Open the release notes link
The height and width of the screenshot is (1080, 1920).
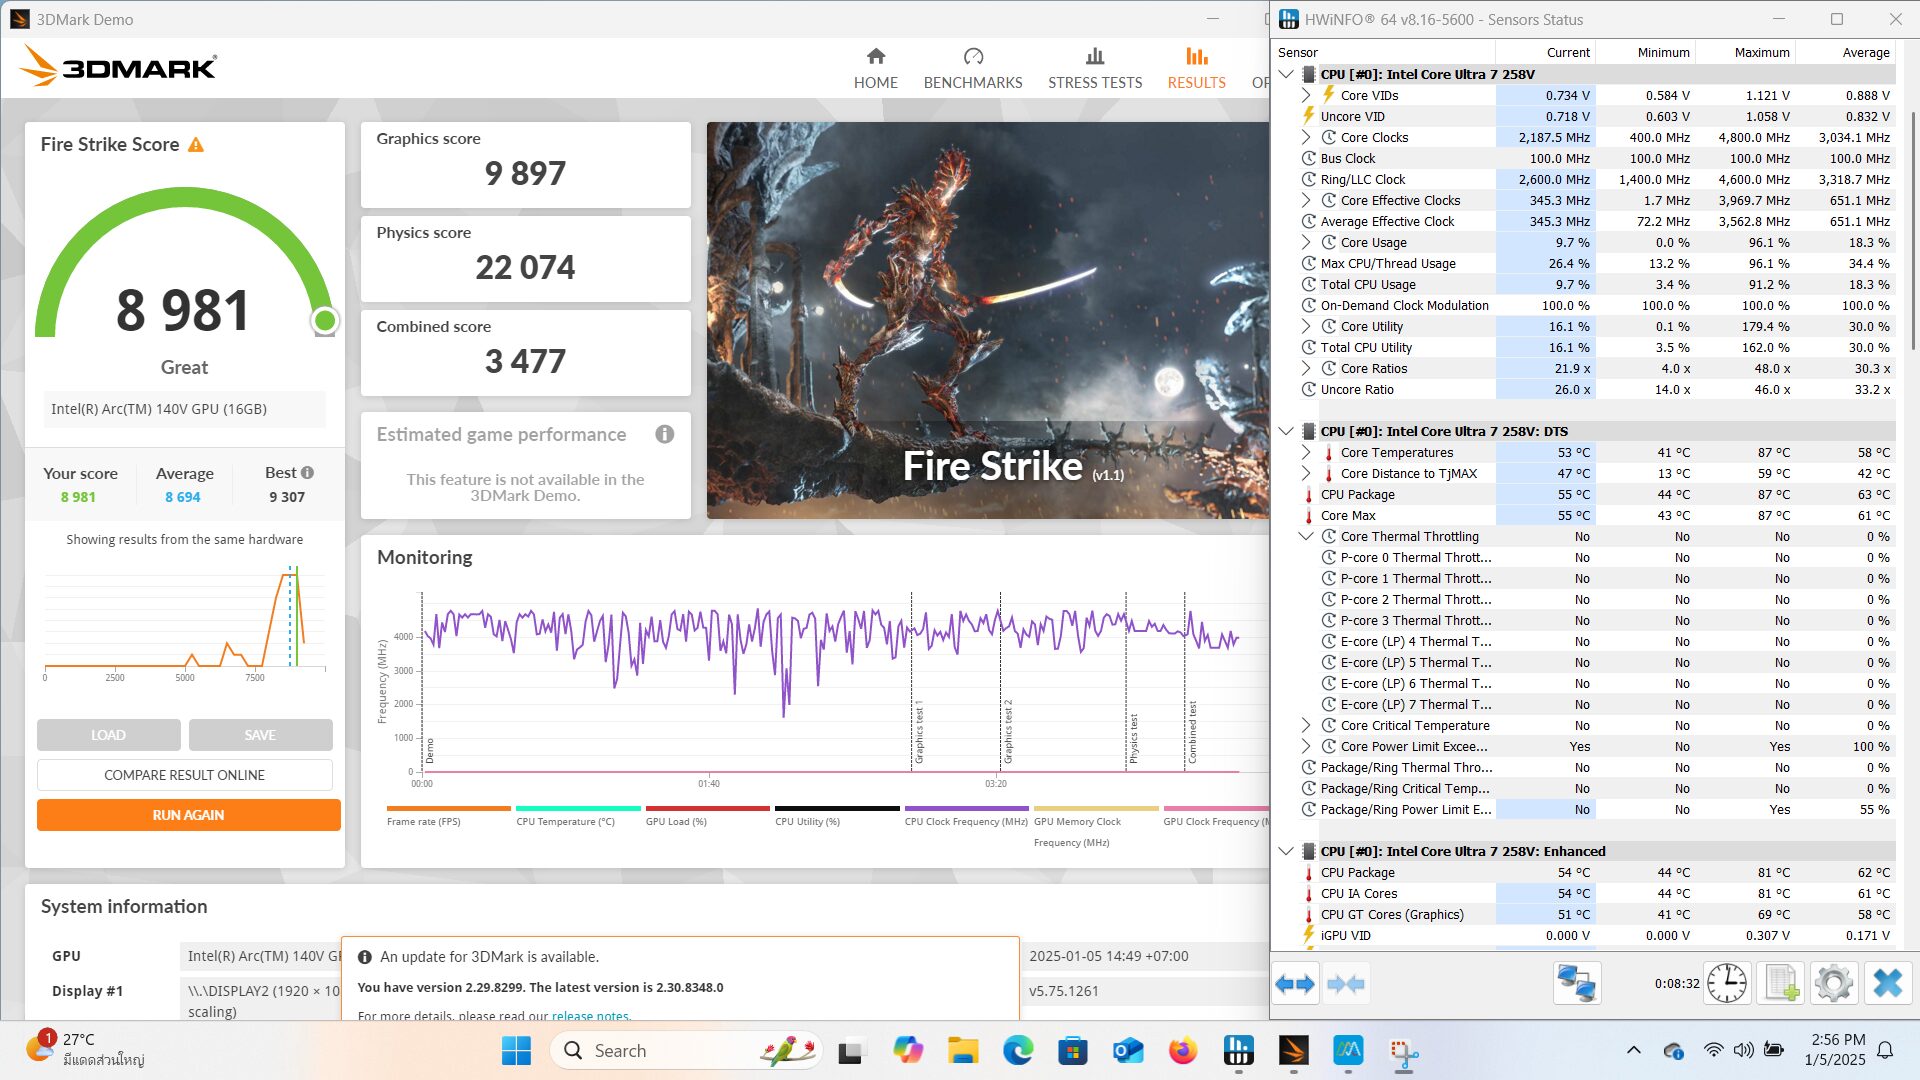pos(590,1015)
